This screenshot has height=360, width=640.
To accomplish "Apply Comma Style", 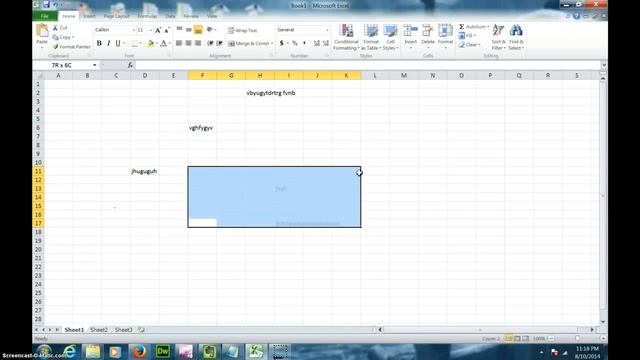I will click(304, 43).
